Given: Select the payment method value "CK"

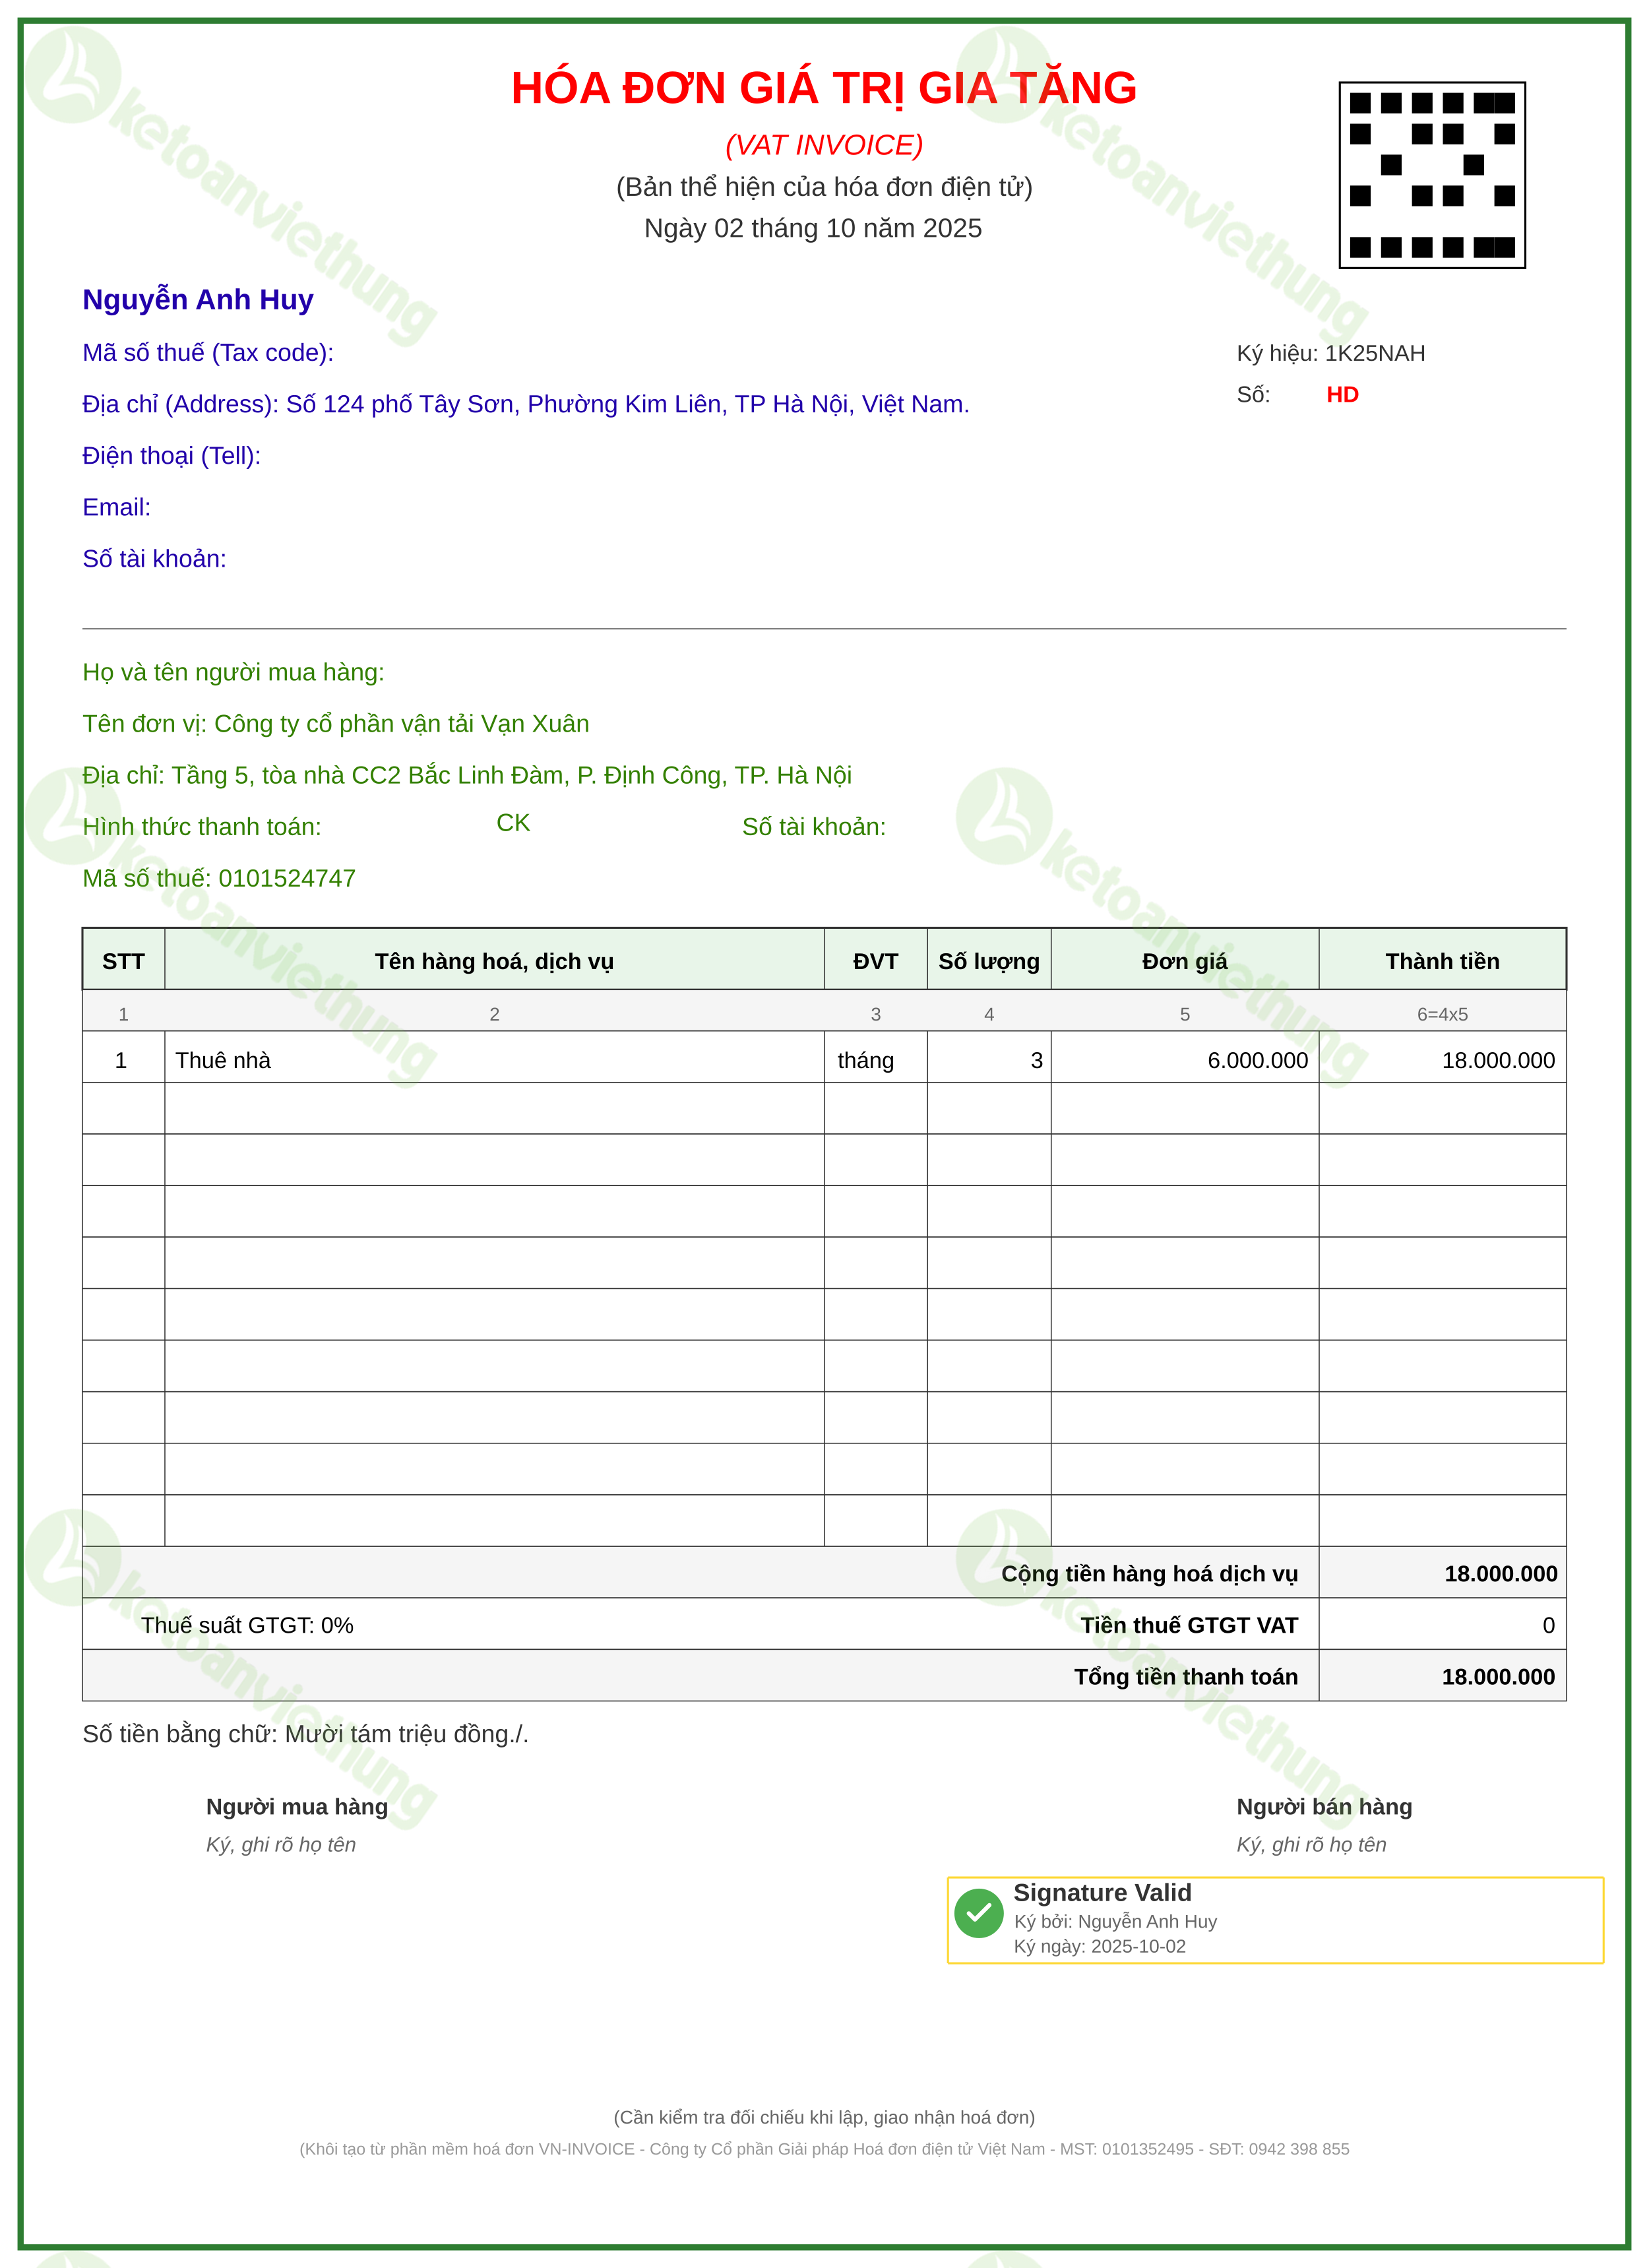Looking at the screenshot, I should [x=513, y=823].
